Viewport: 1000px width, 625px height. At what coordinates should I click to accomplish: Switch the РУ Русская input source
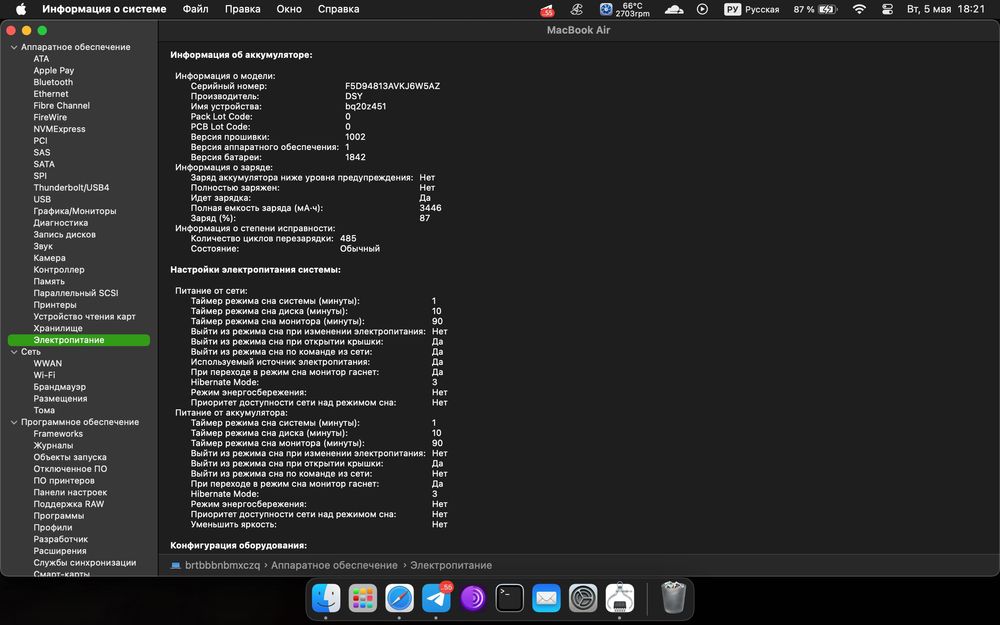click(752, 9)
